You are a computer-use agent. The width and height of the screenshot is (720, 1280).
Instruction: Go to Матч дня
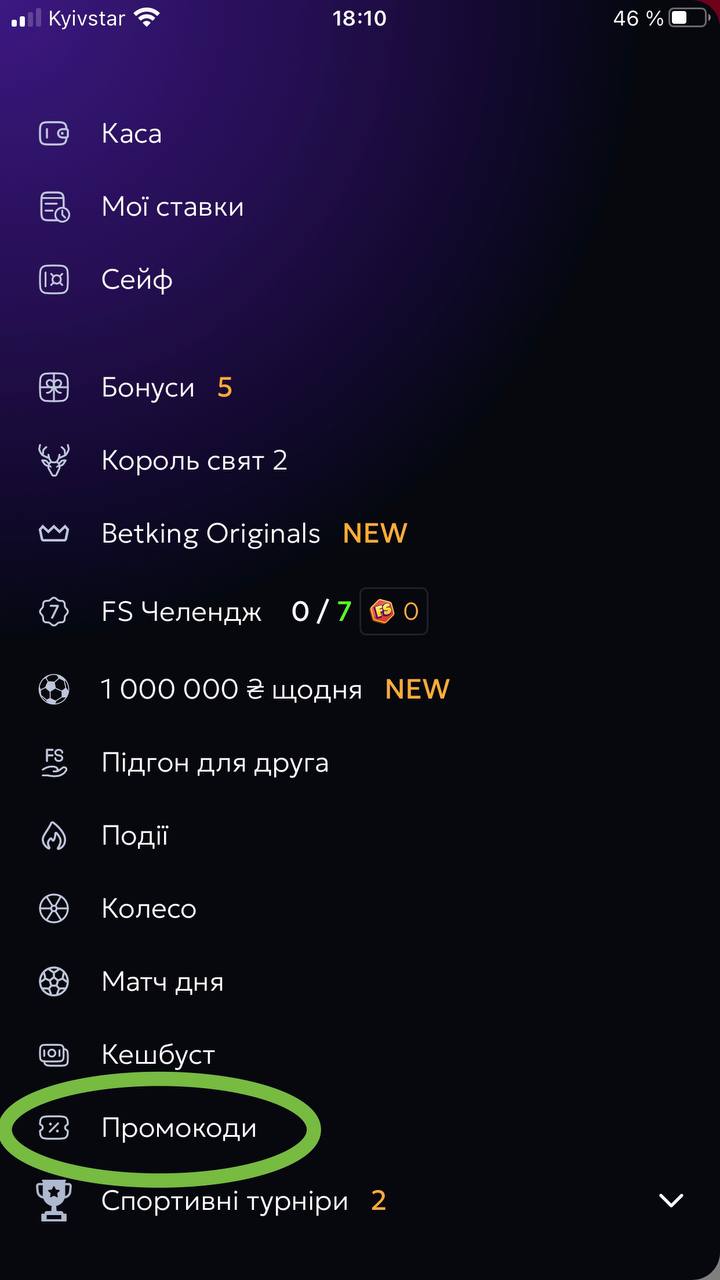click(x=162, y=982)
